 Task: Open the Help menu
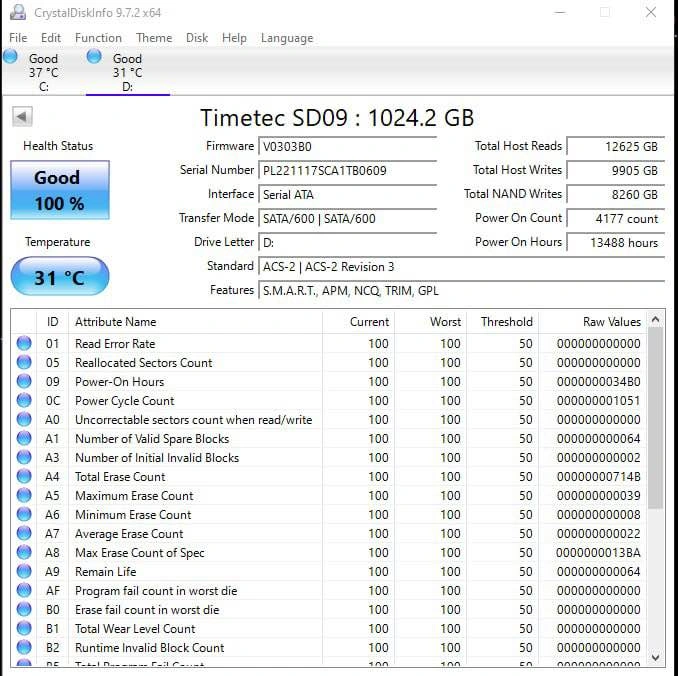[x=234, y=38]
